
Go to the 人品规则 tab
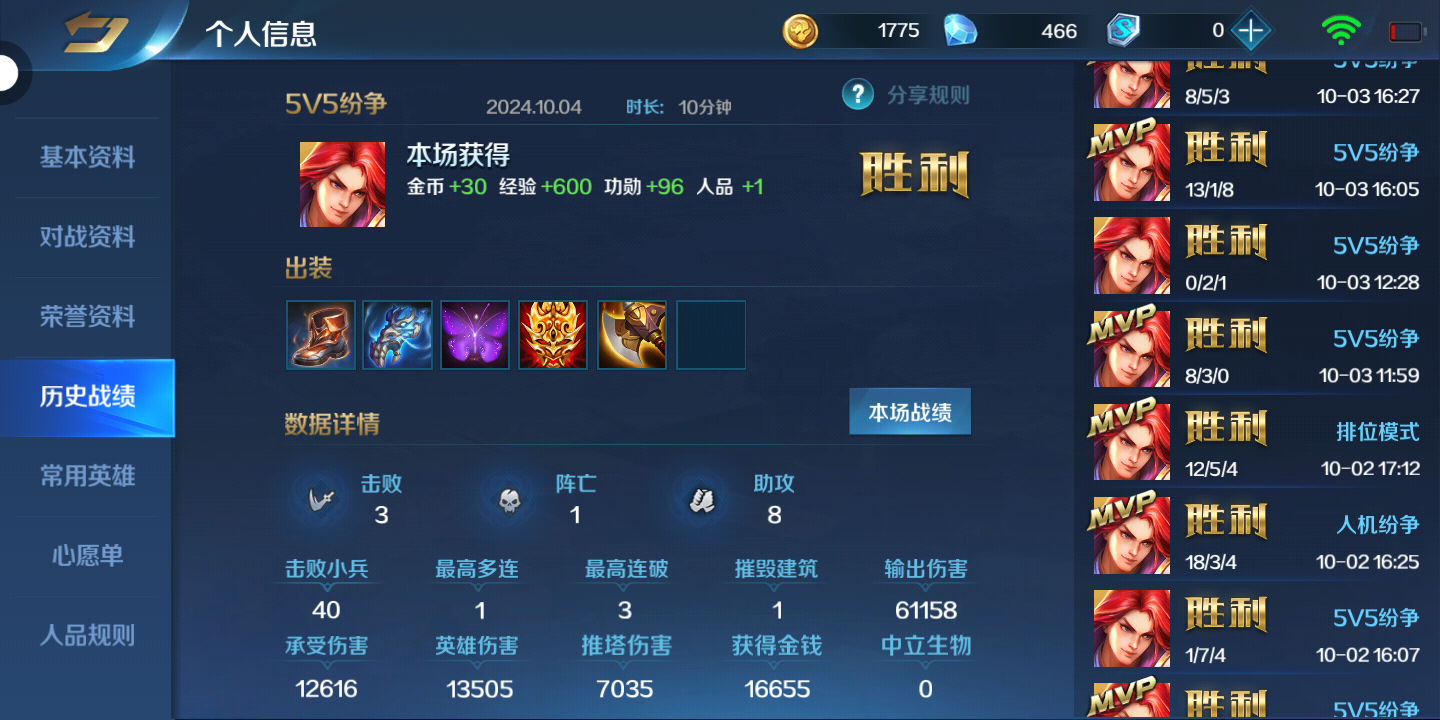coord(87,635)
